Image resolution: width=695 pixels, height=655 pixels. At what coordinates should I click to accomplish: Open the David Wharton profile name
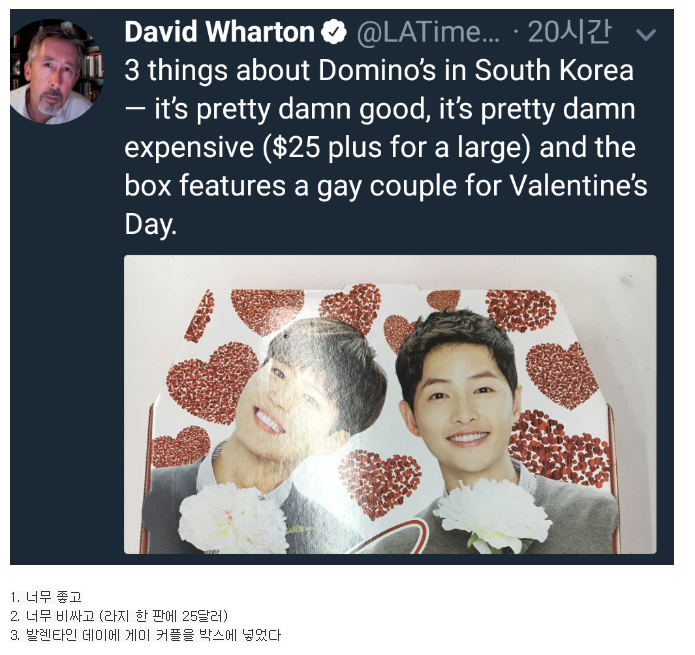pyautogui.click(x=220, y=32)
